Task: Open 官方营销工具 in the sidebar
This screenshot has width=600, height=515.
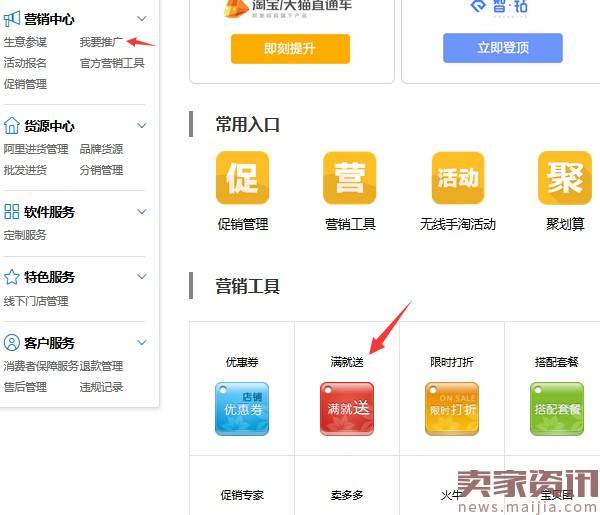Action: pyautogui.click(x=112, y=63)
